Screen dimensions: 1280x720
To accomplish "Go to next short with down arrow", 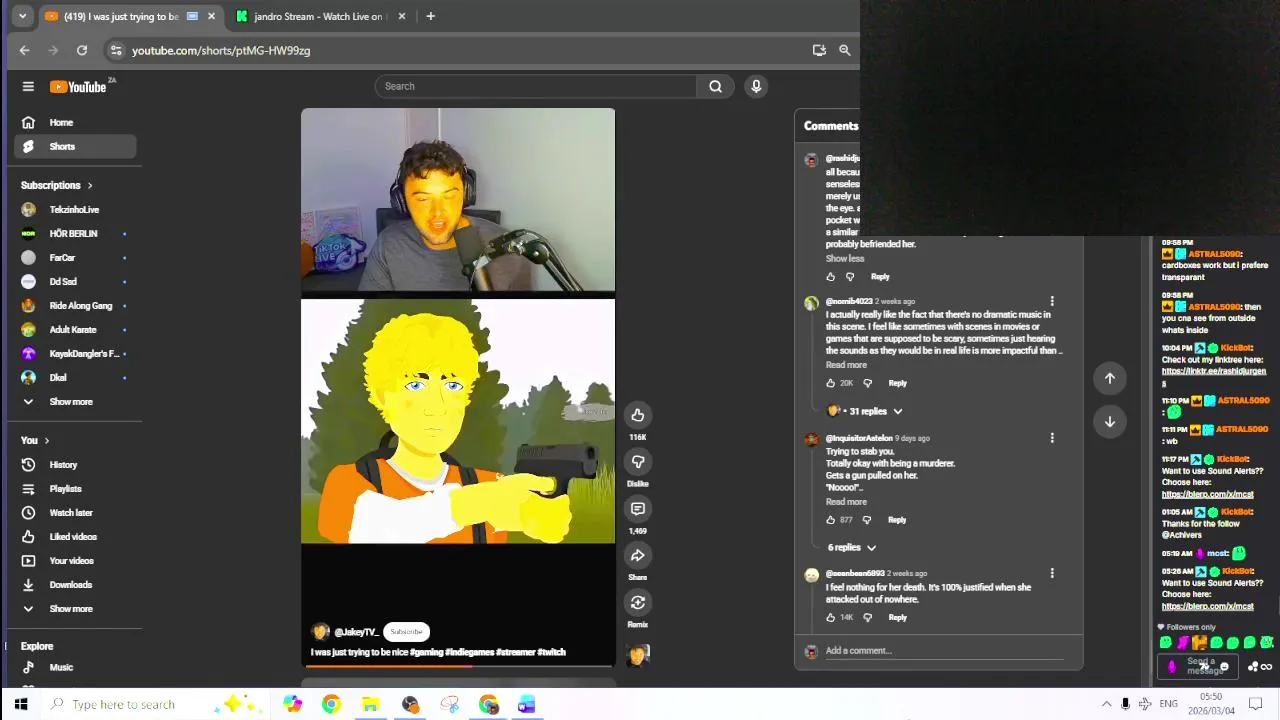I will click(x=1109, y=422).
